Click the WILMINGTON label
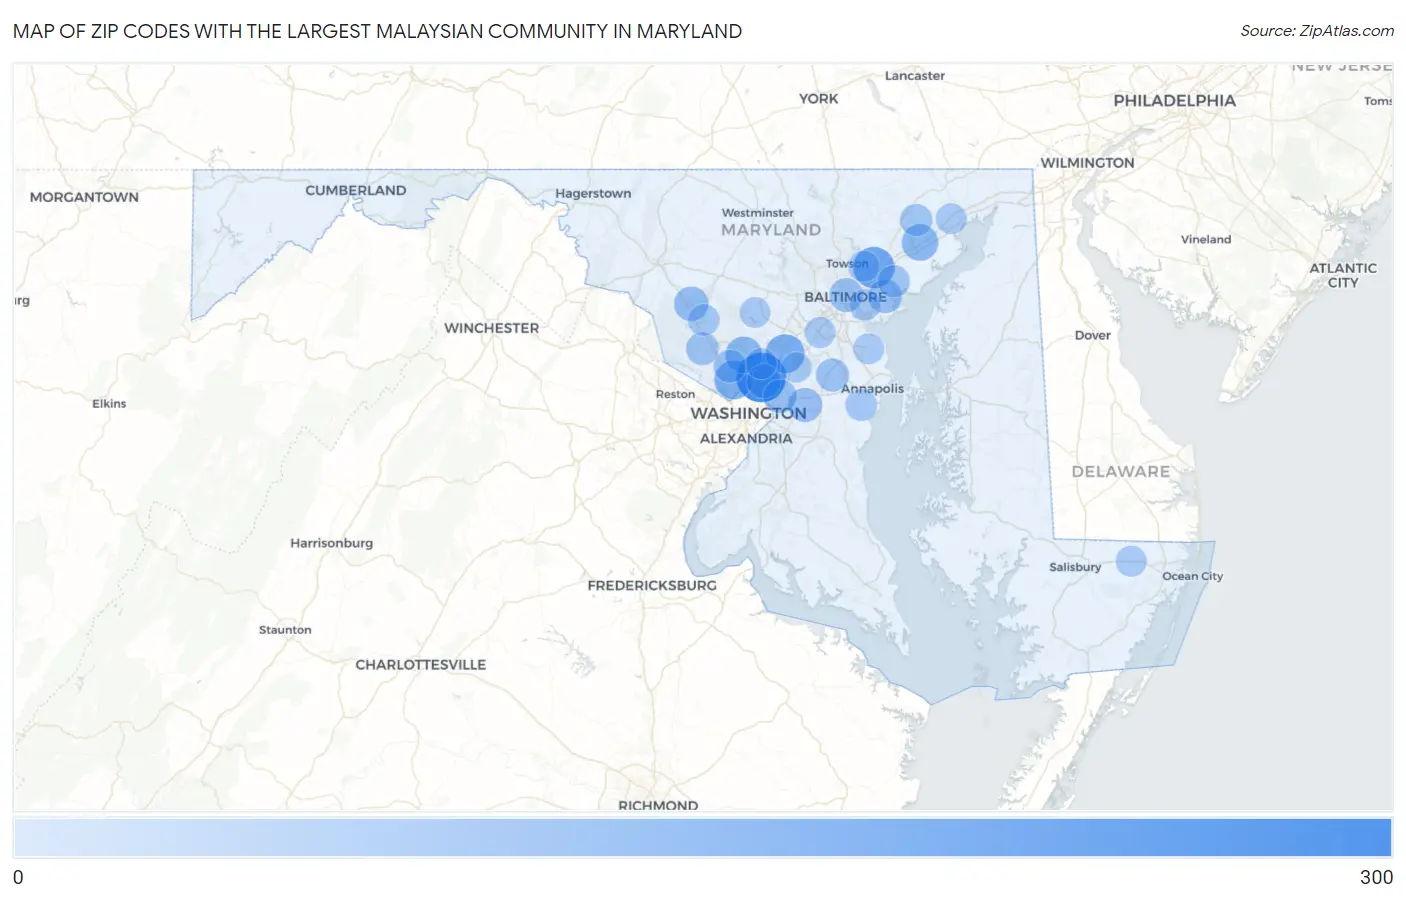 point(1087,163)
